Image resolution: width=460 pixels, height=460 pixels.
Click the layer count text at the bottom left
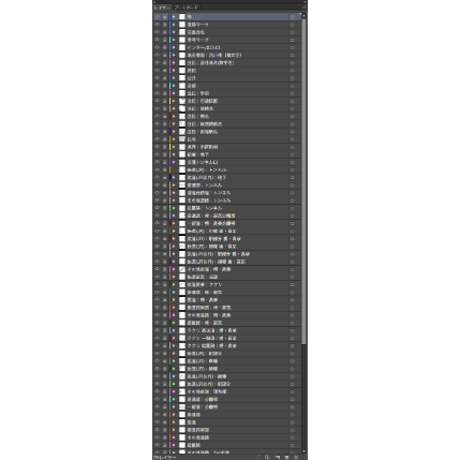pyautogui.click(x=165, y=457)
